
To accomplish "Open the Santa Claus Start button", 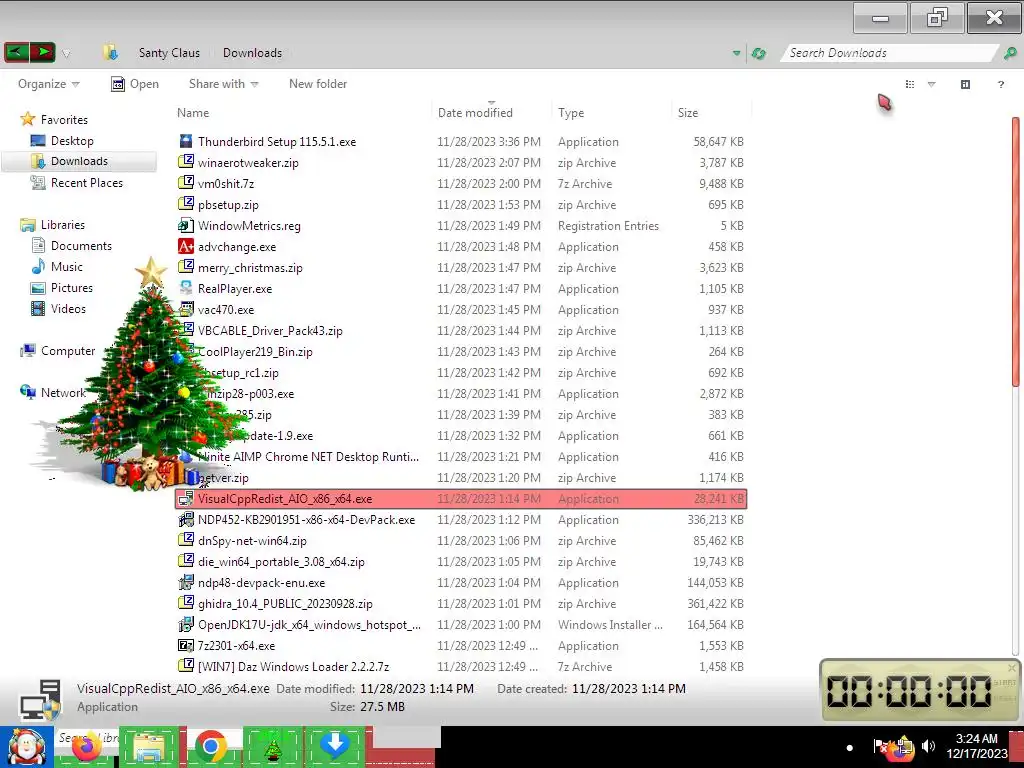I will click(26, 746).
